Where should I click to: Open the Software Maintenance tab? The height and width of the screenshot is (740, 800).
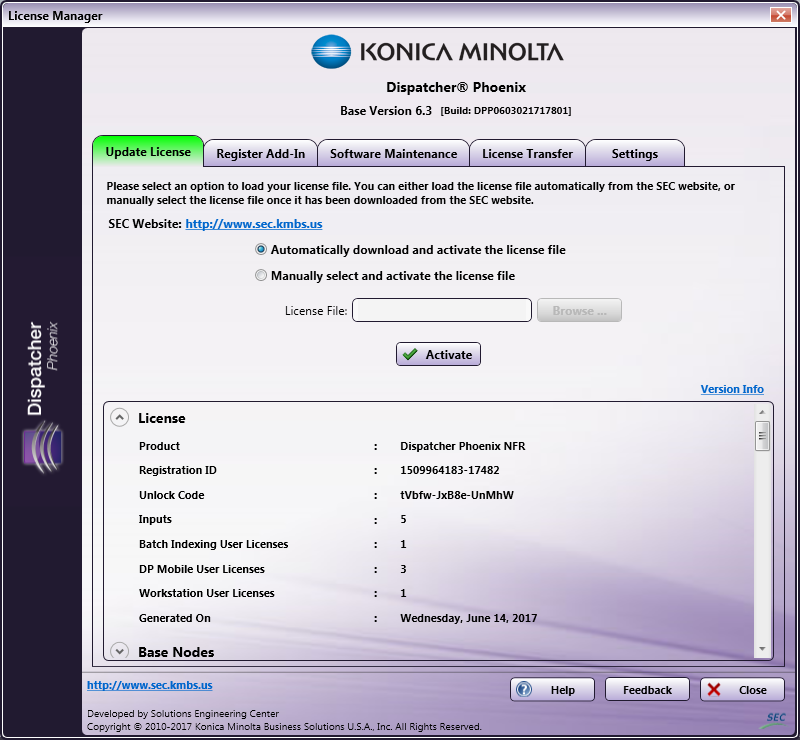click(393, 154)
